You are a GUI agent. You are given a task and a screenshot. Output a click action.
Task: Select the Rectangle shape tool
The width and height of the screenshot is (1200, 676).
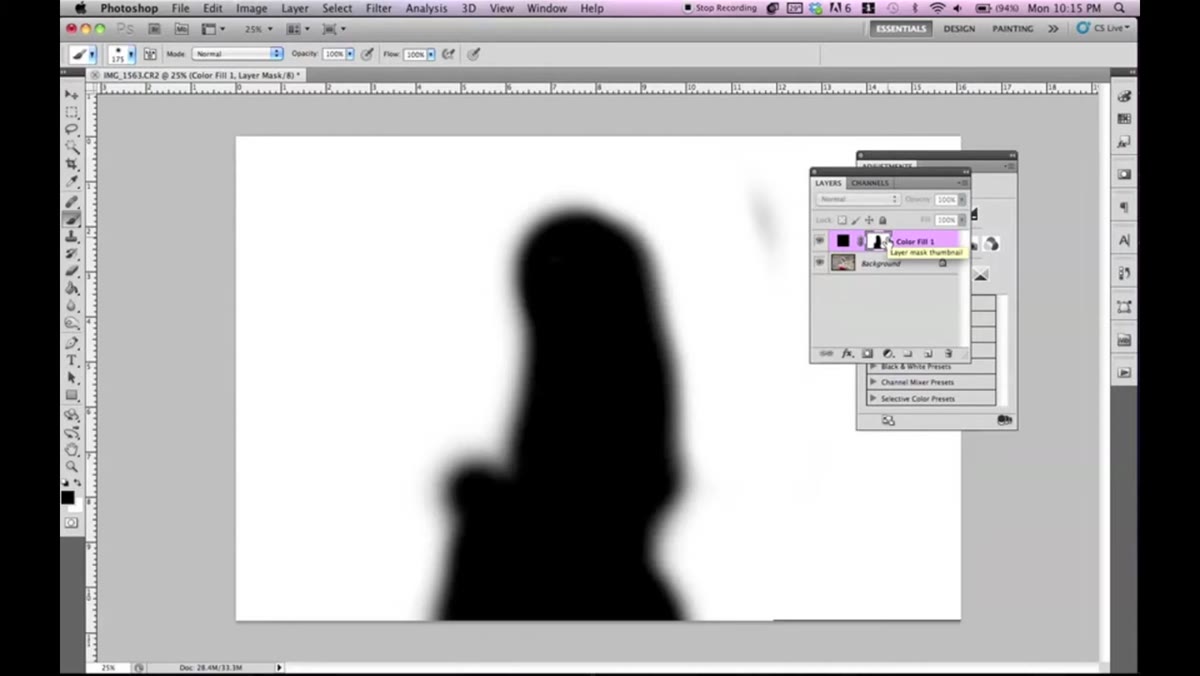pyautogui.click(x=72, y=395)
